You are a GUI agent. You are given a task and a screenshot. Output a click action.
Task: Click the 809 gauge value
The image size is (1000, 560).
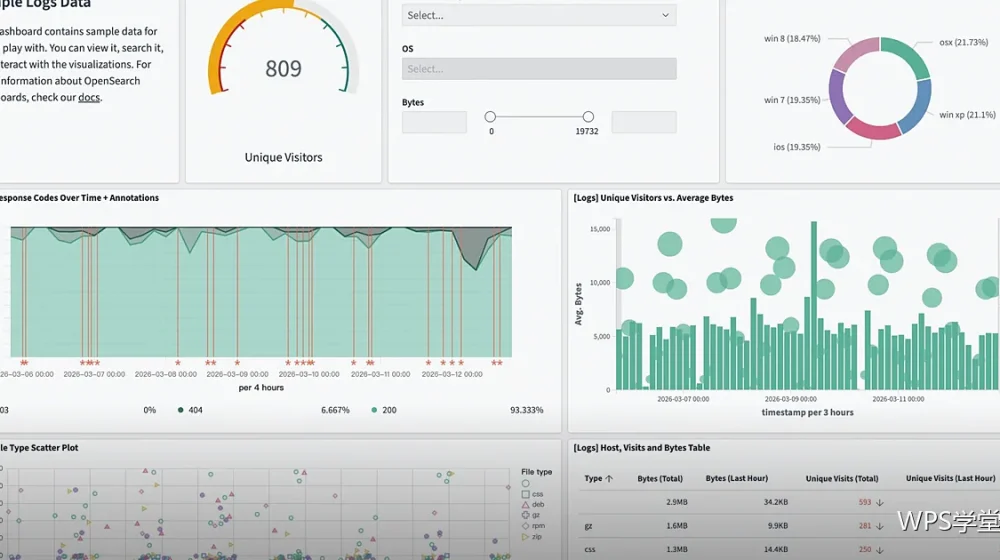click(x=283, y=69)
